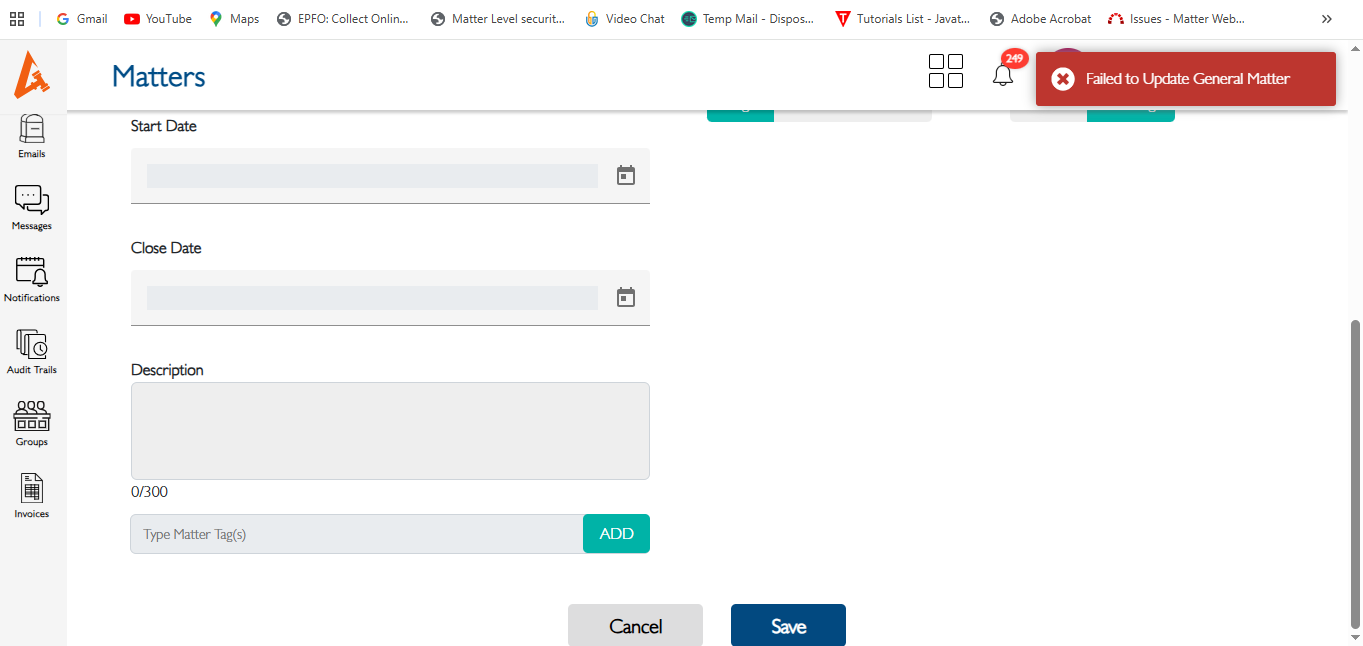1363x646 pixels.
Task: Click the Cancel button
Action: point(635,626)
